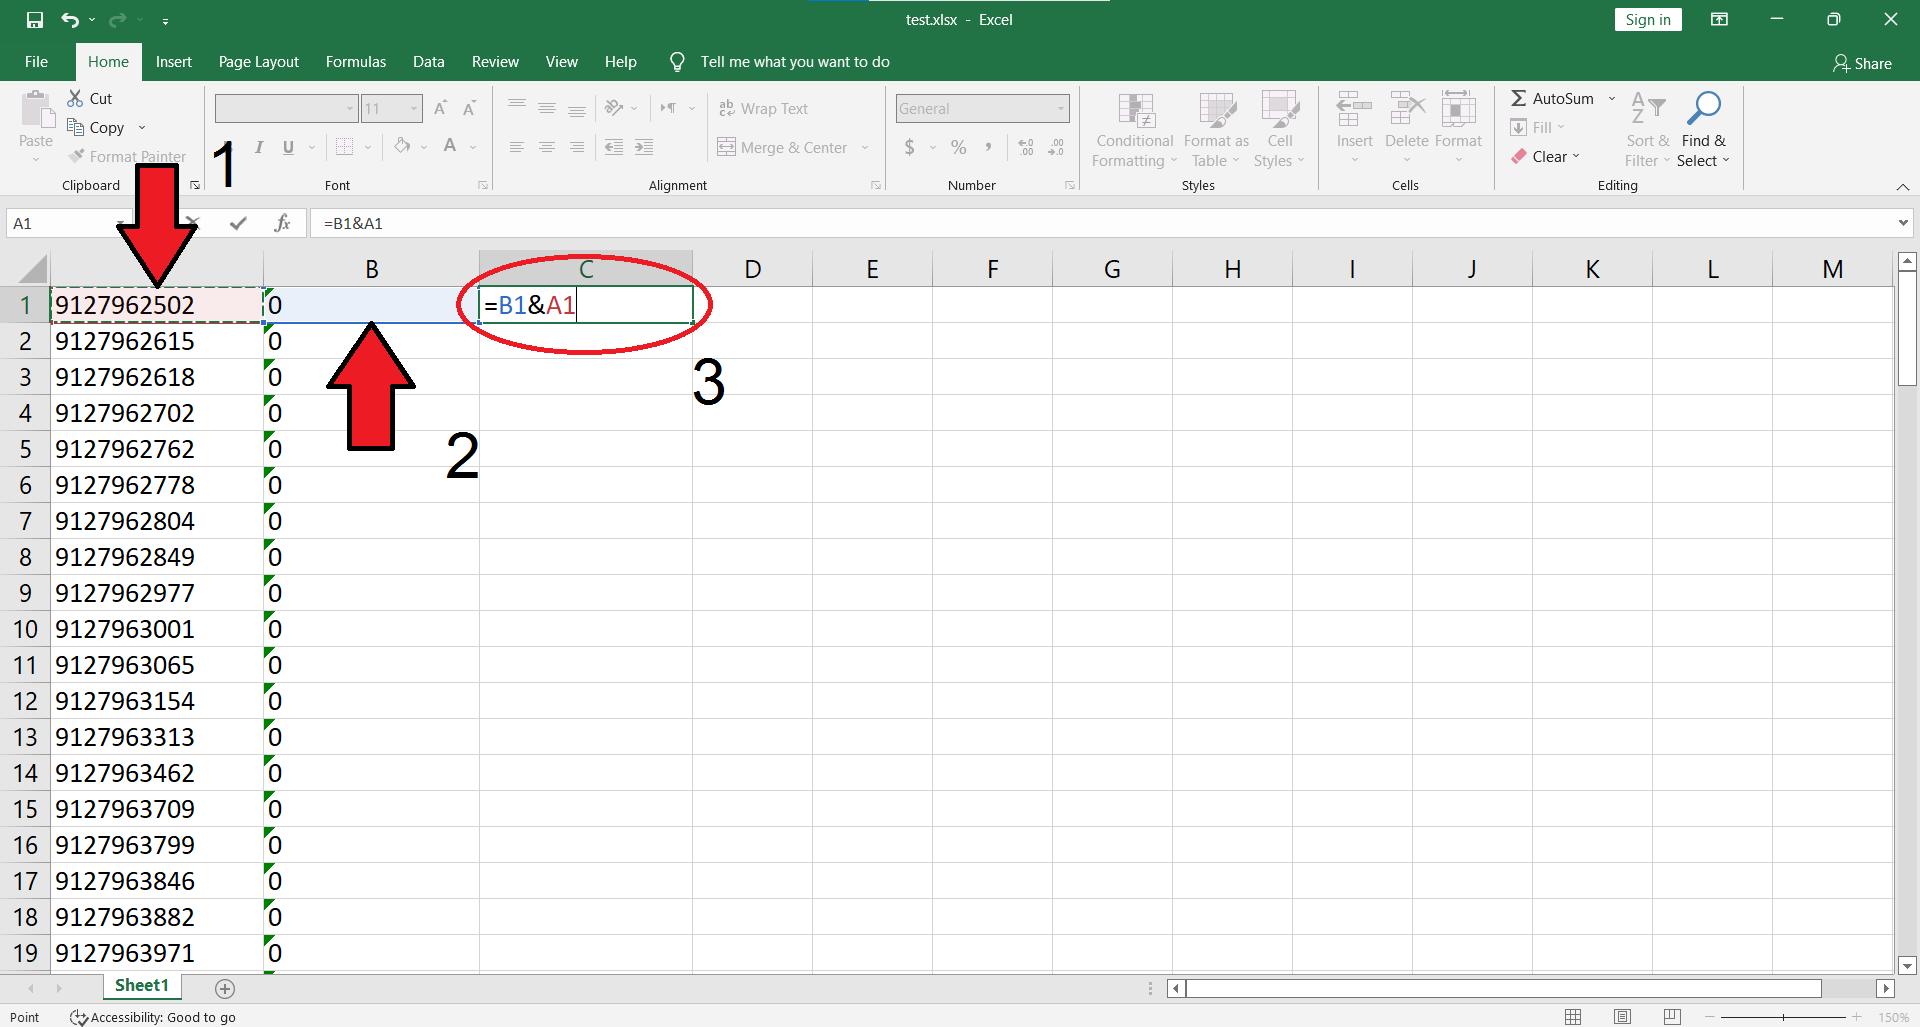Click the Tell me search box
Viewport: 1920px width, 1027px height.
(794, 62)
